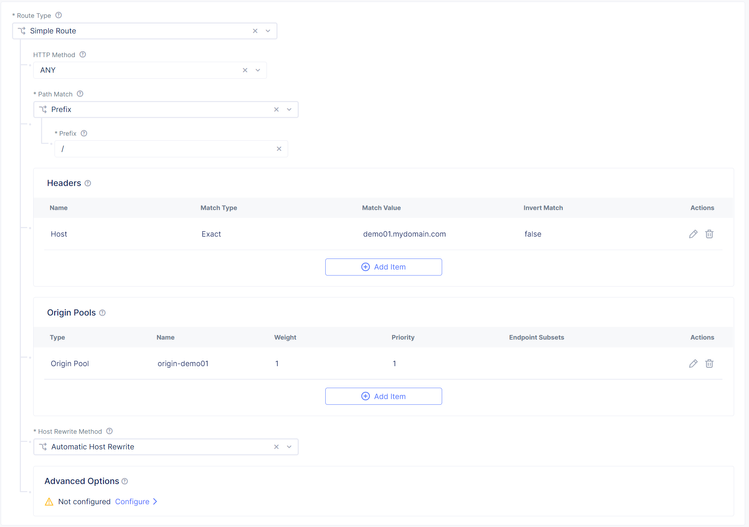The image size is (749, 527).
Task: Open Advanced Options help icon
Action: [125, 482]
